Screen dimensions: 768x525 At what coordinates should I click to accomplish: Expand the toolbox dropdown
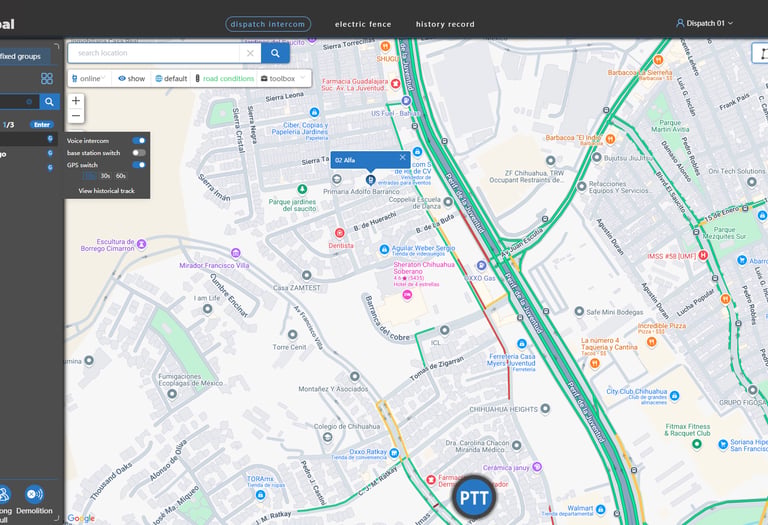pos(283,78)
